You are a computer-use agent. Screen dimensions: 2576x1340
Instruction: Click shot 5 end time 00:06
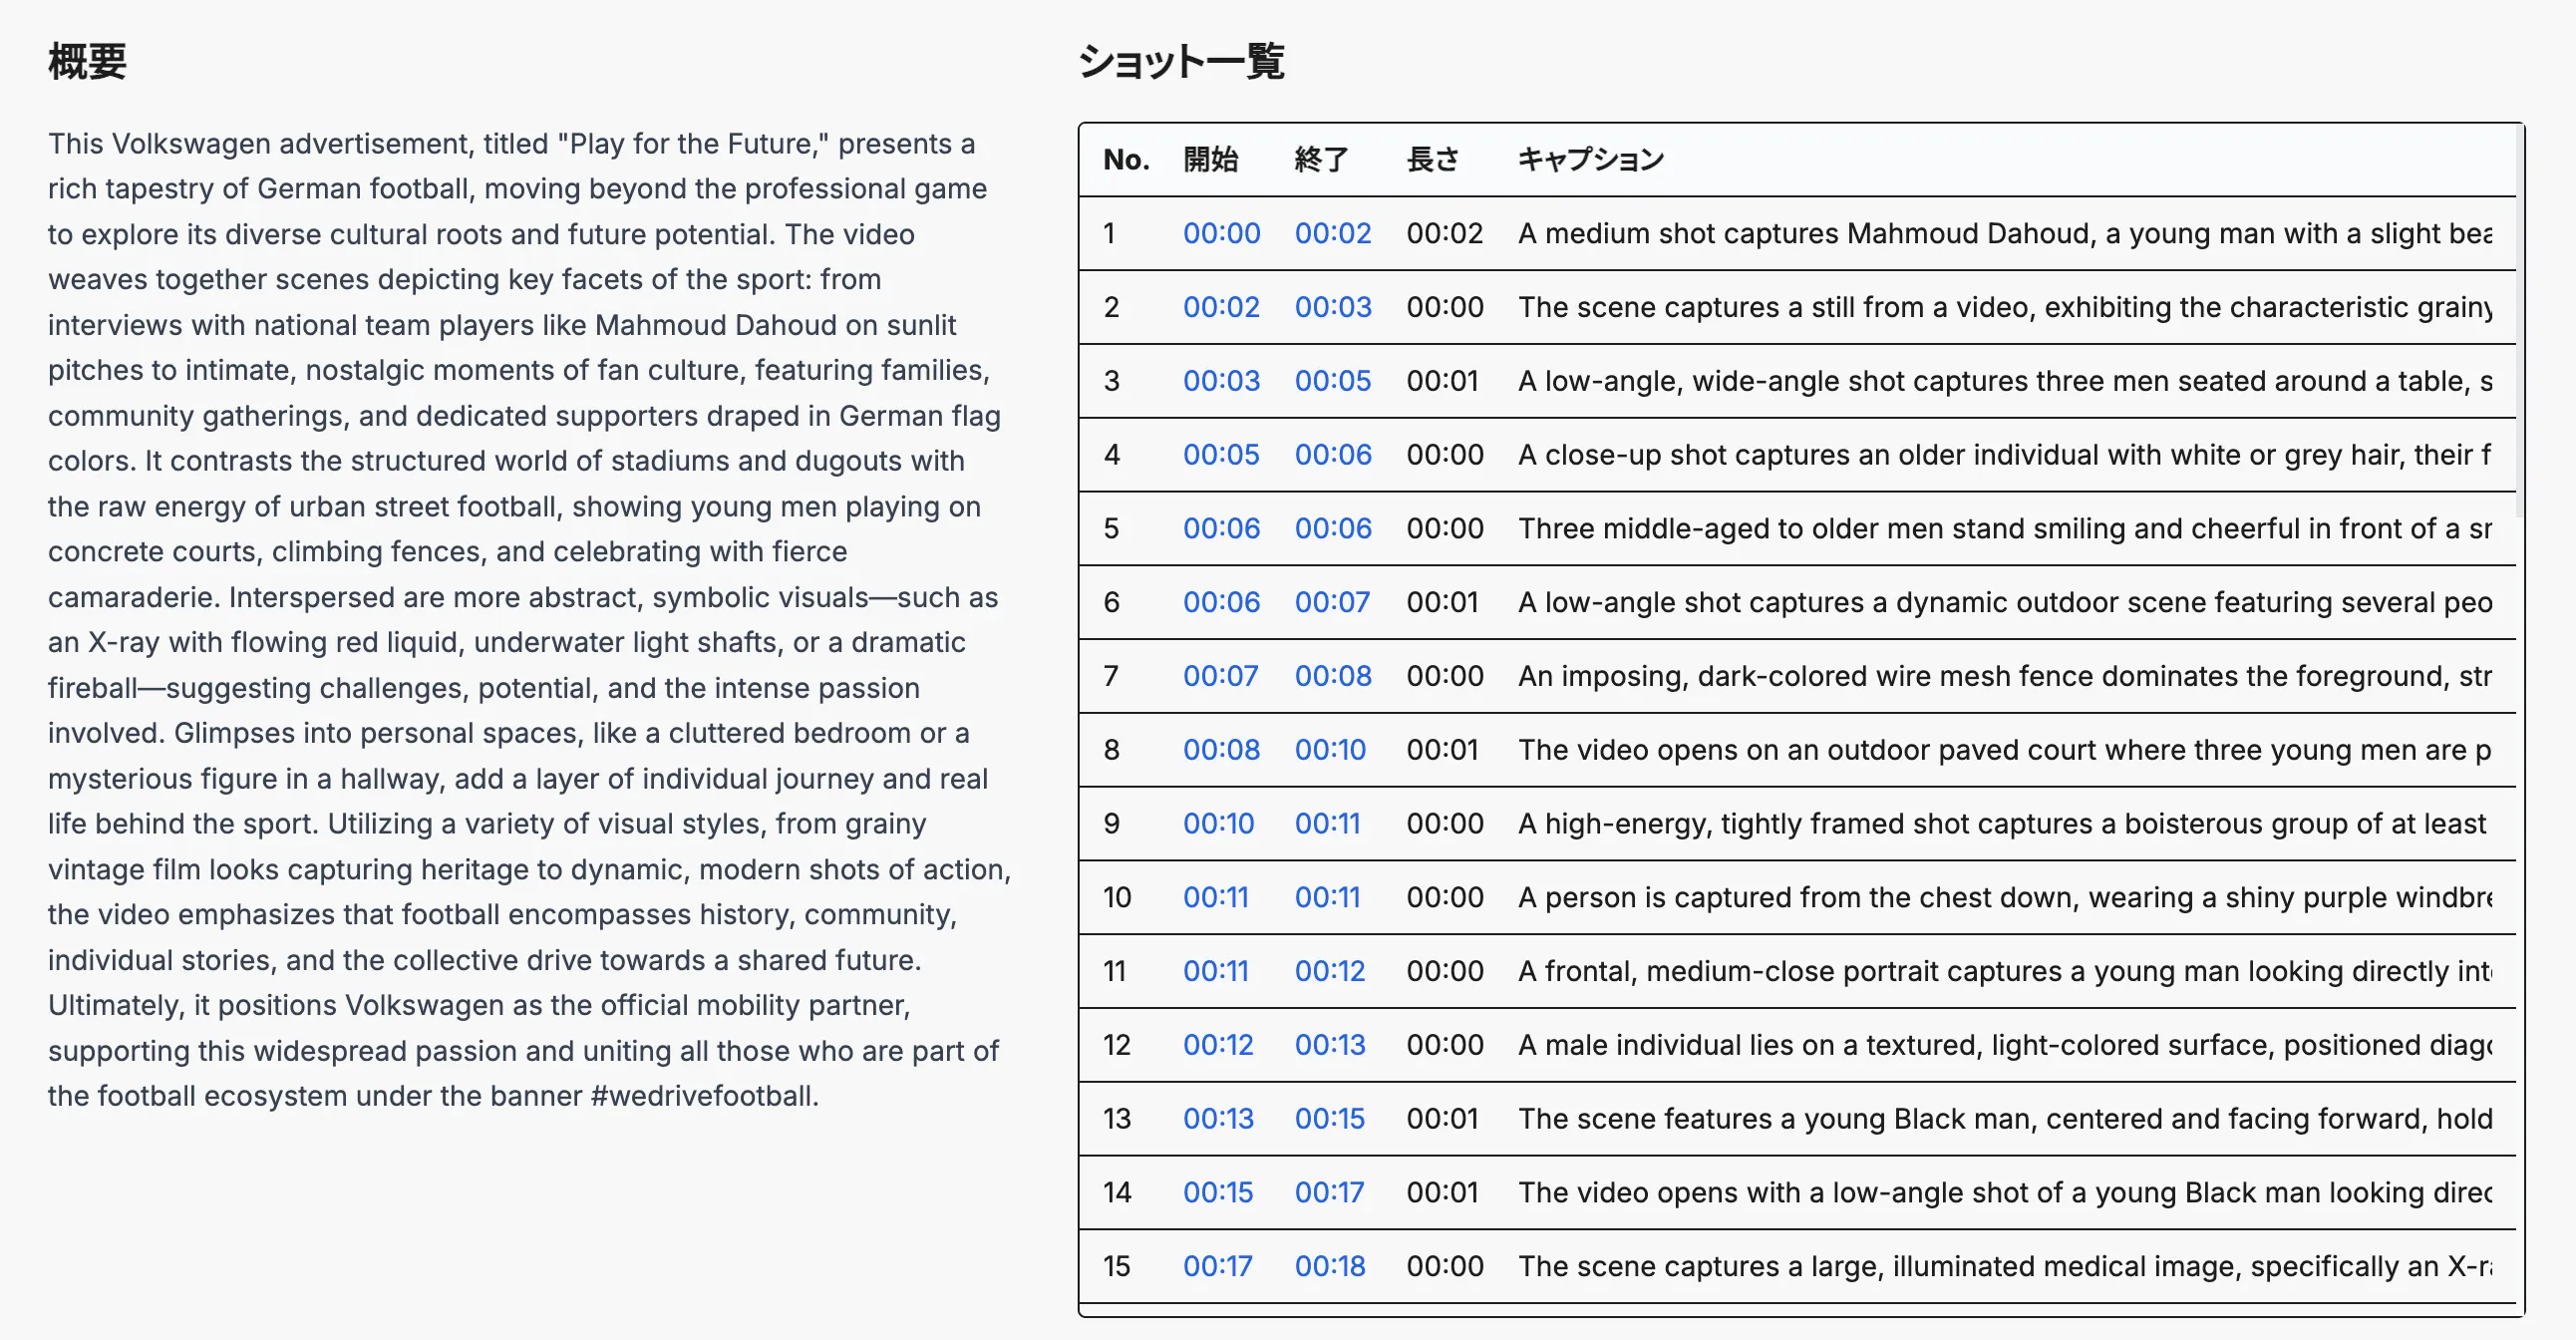tap(1333, 528)
